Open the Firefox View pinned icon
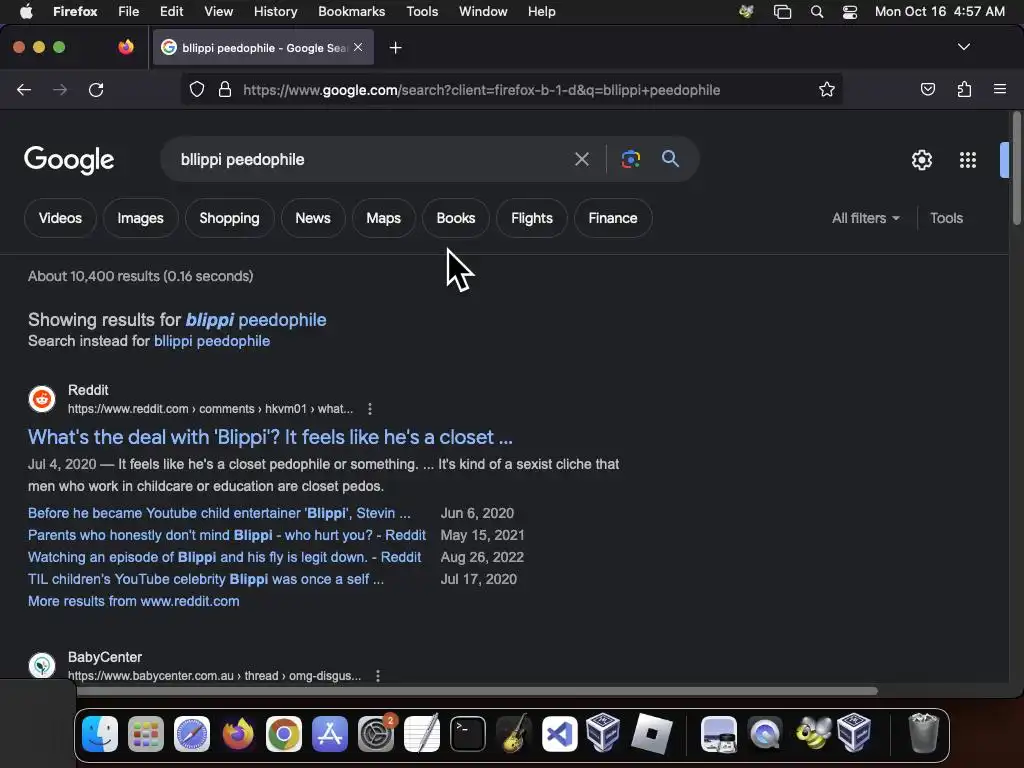This screenshot has width=1024, height=768. click(126, 47)
